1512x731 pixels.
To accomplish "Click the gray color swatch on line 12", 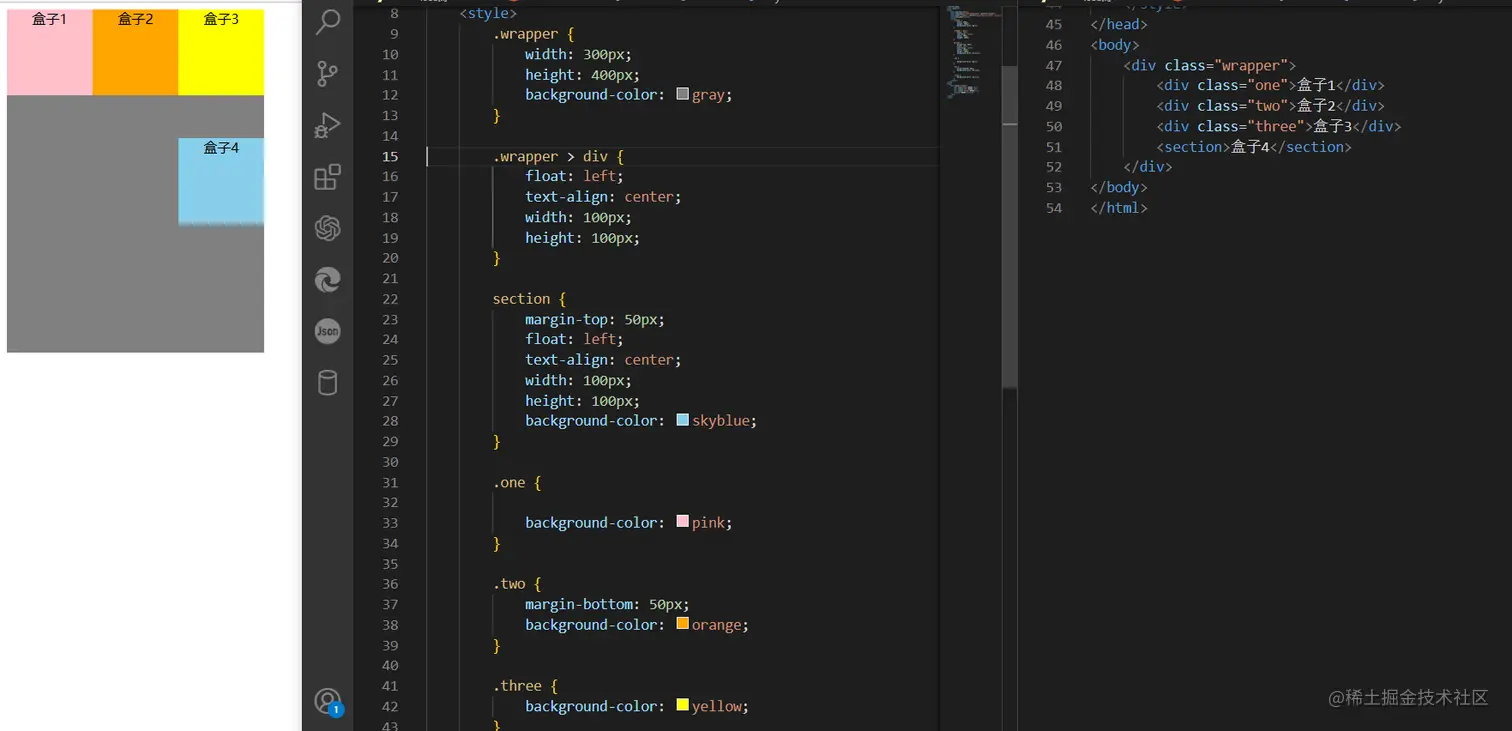I will pos(683,94).
